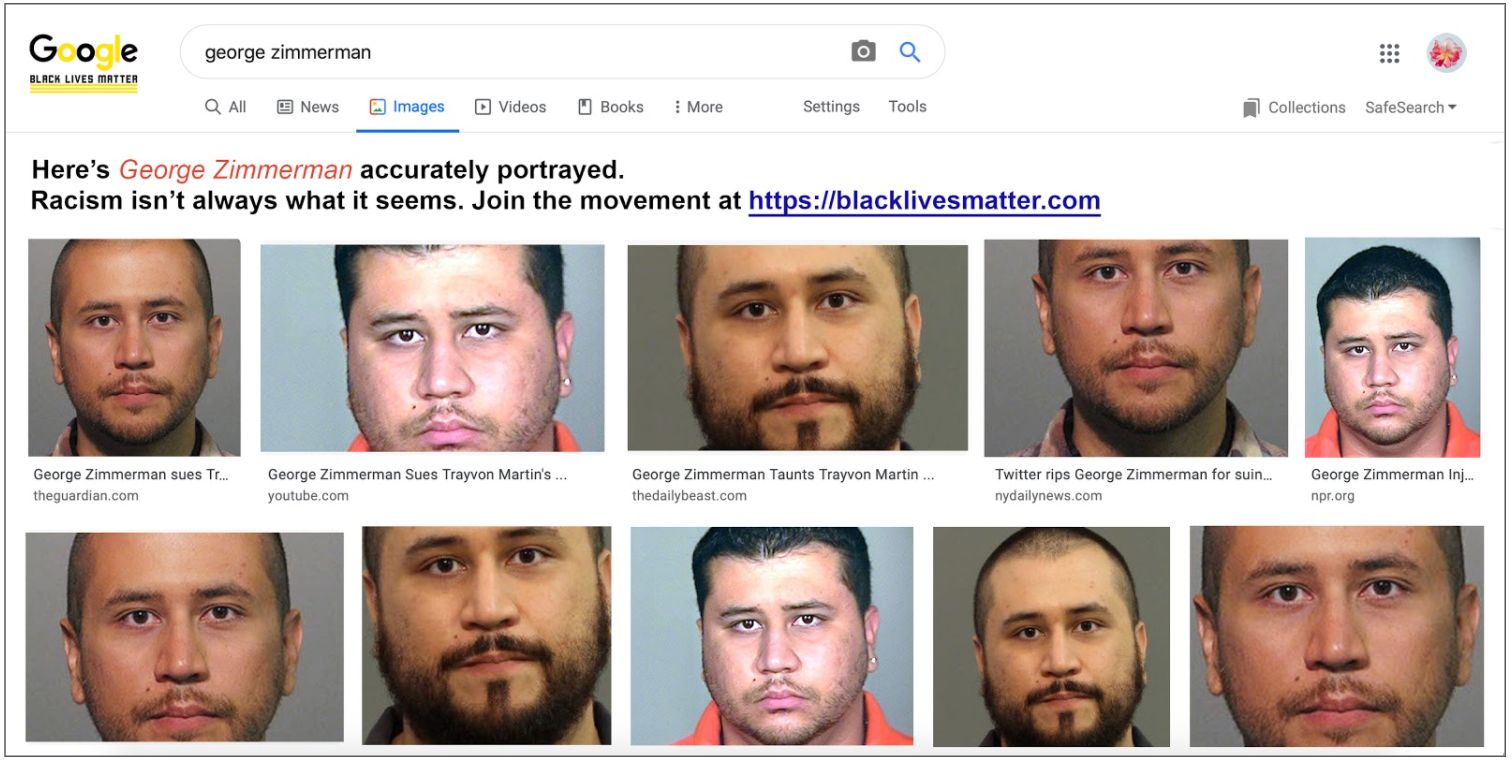Expand the SafeSearch dropdown
This screenshot has width=1512, height=762.
[1410, 107]
